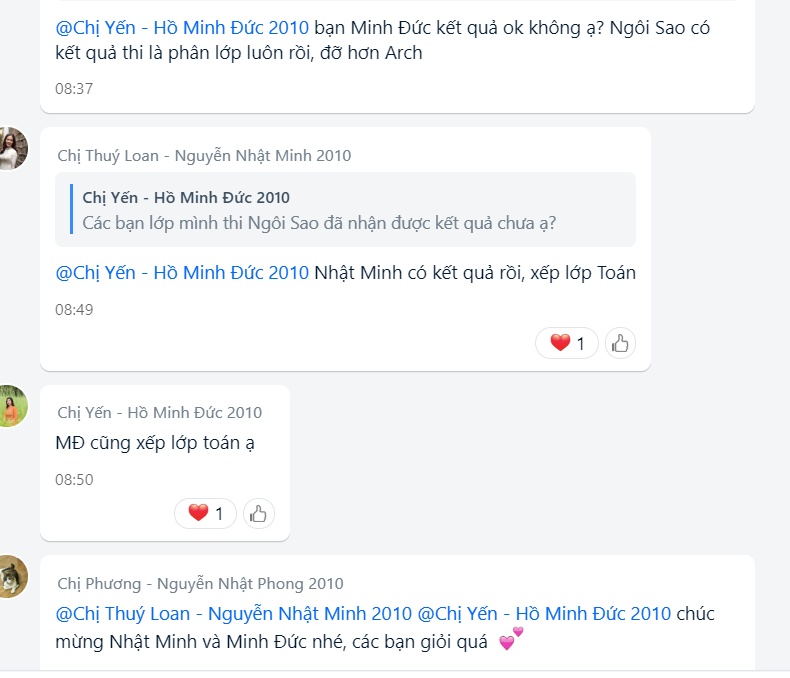The width and height of the screenshot is (790, 678).
Task: Click sender name Chị Phương - Nguyễn Nhật Phong 2010
Action: pyautogui.click(x=200, y=583)
